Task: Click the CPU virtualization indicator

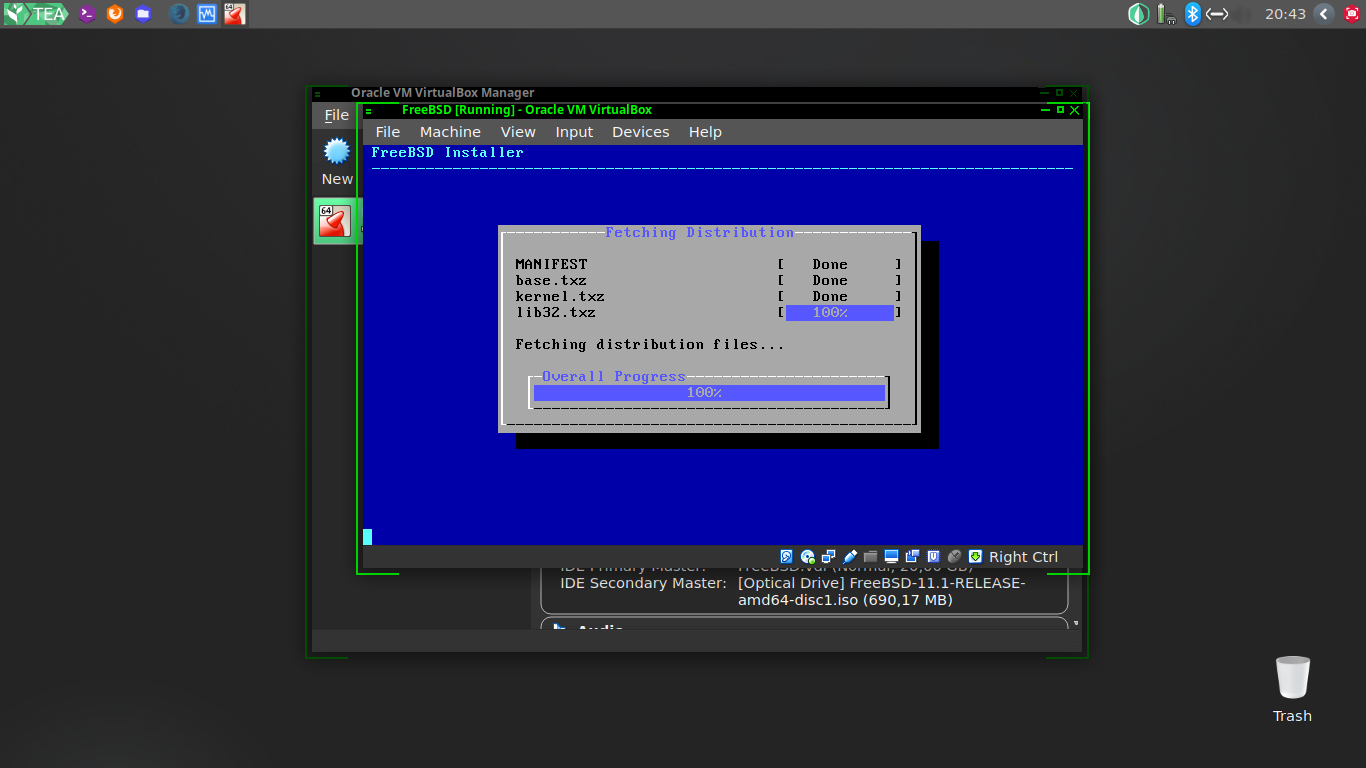Action: (933, 557)
